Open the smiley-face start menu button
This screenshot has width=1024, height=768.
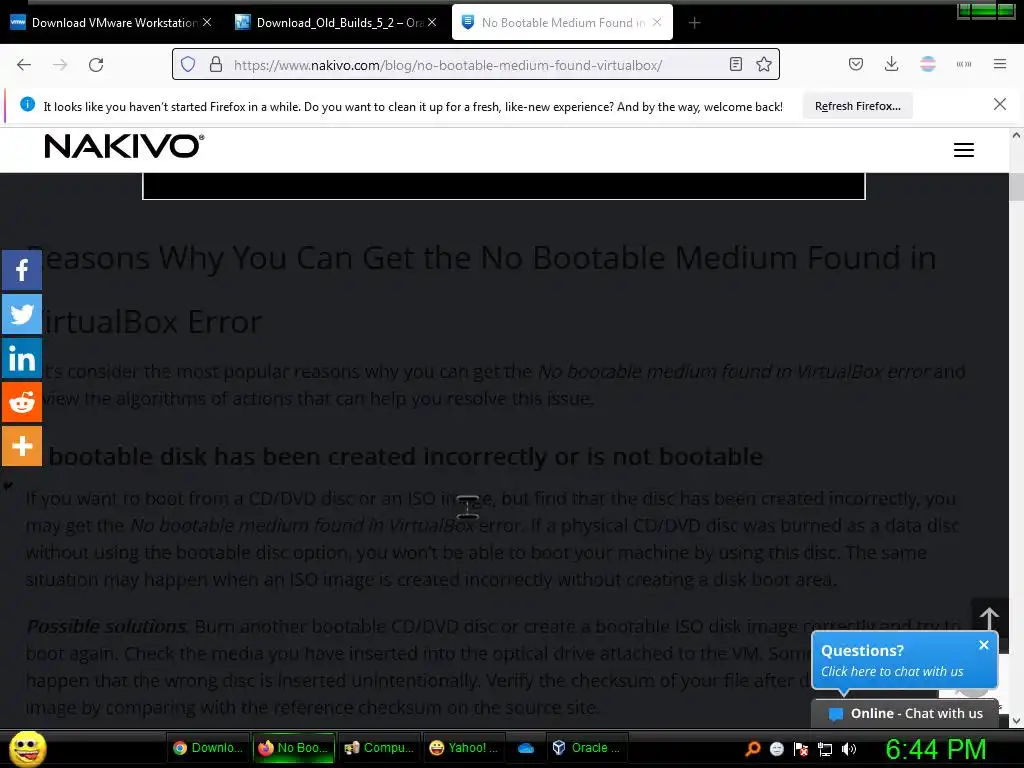click(27, 748)
